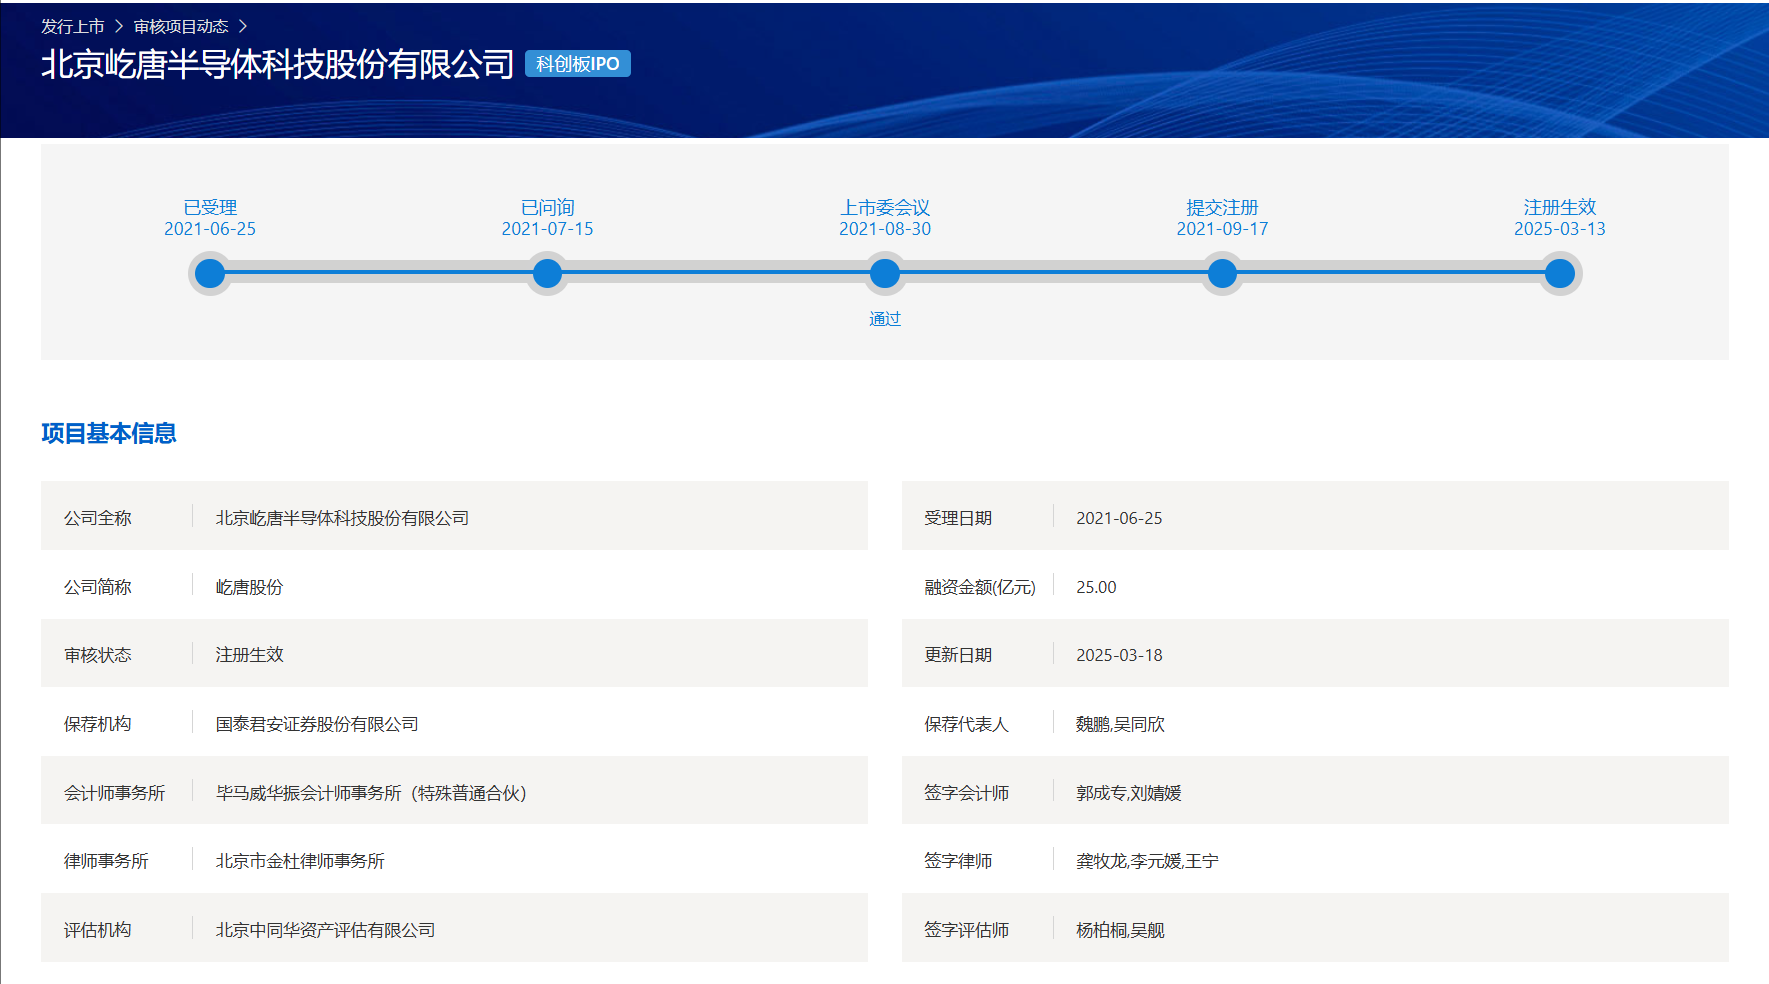Select the 已问询 timeline dot
Image resolution: width=1769 pixels, height=984 pixels.
547,273
